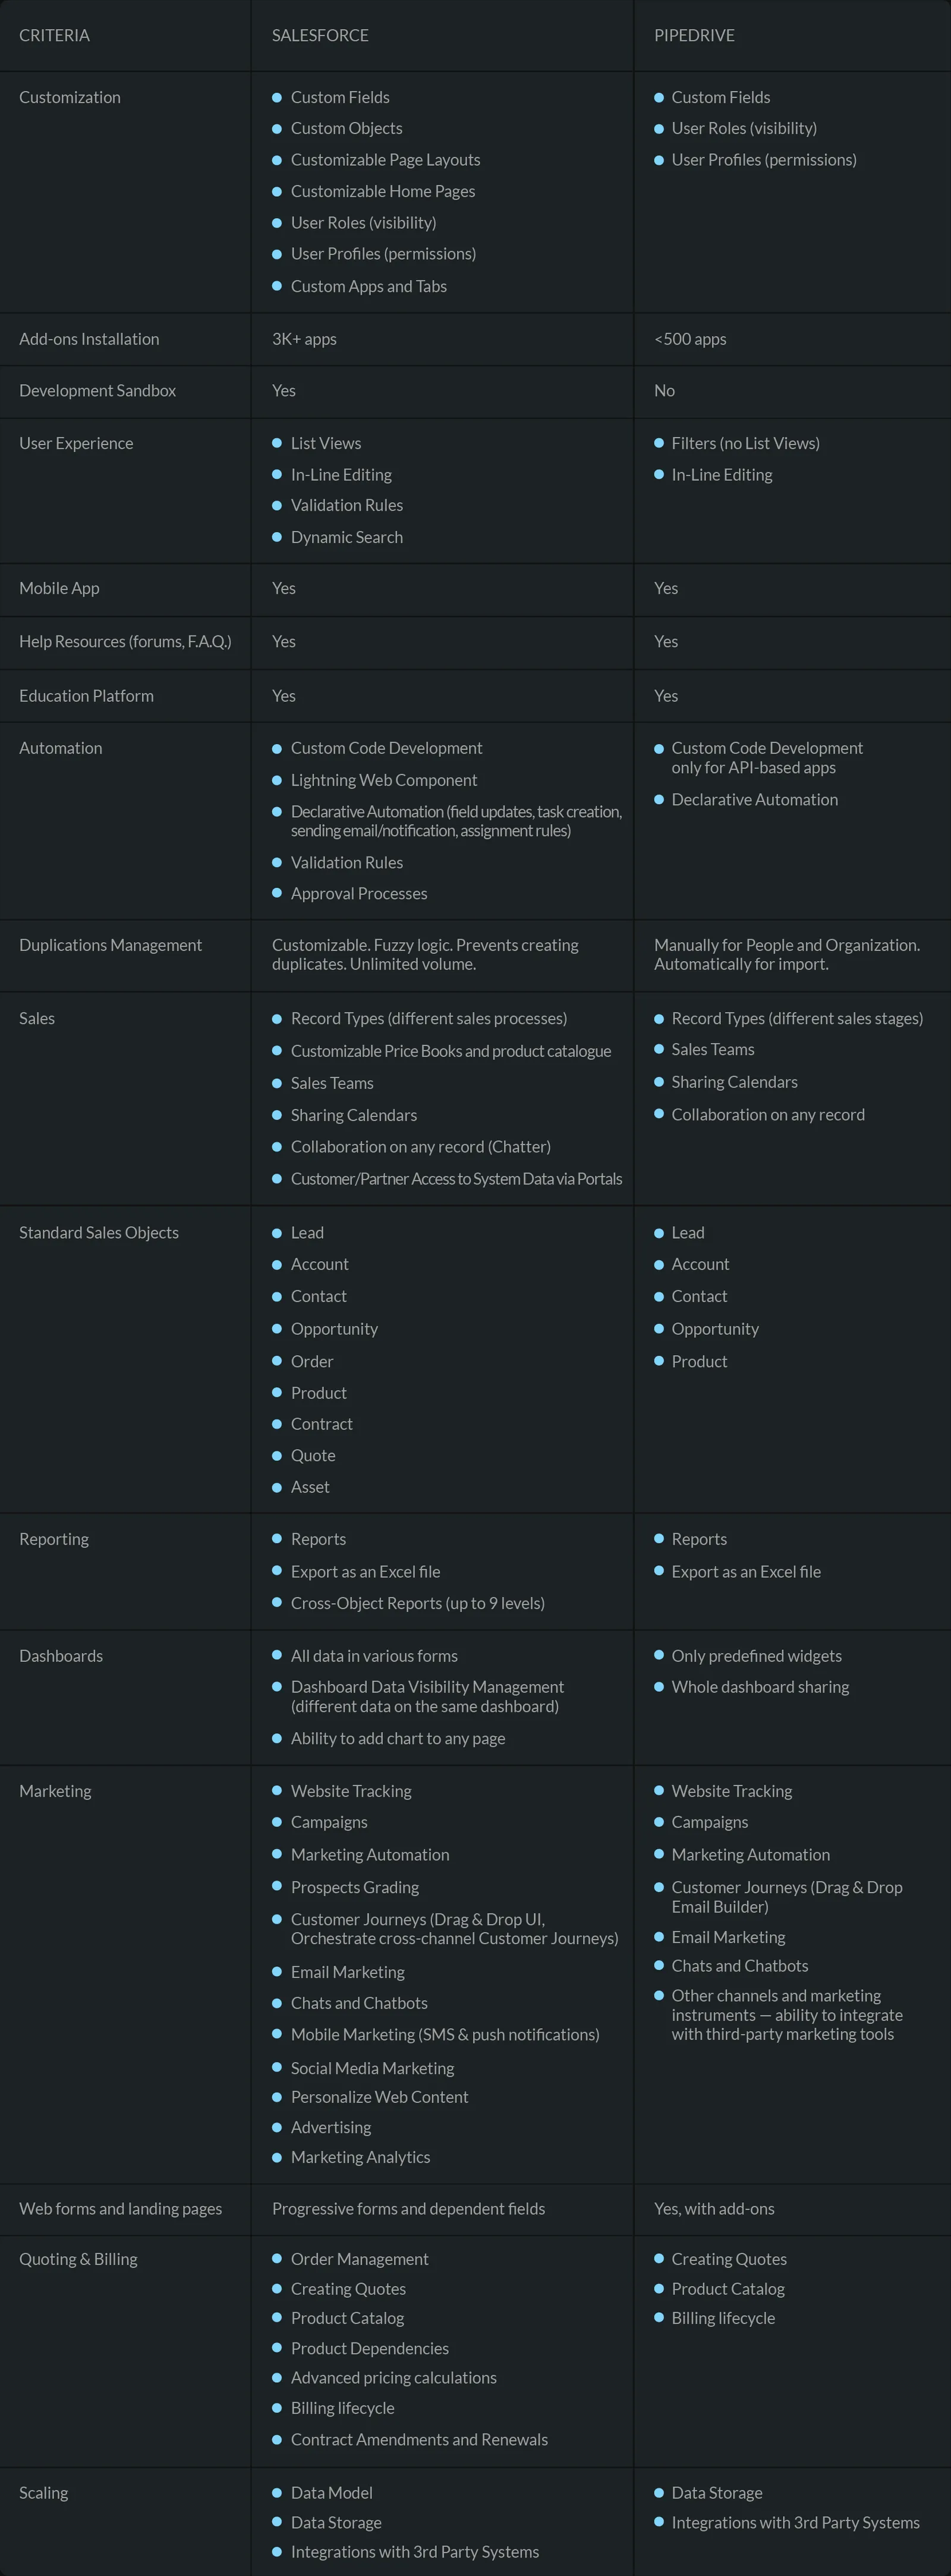The image size is (951, 2576).
Task: Select 'Lightning Web Component' item
Action: pos(384,780)
